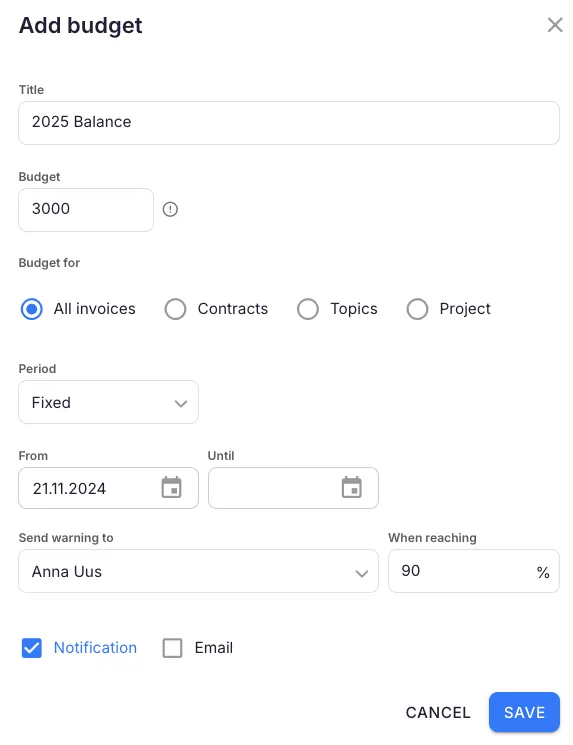Click the Title field containing 2025 Balance
The width and height of the screenshot is (573, 745).
point(289,123)
